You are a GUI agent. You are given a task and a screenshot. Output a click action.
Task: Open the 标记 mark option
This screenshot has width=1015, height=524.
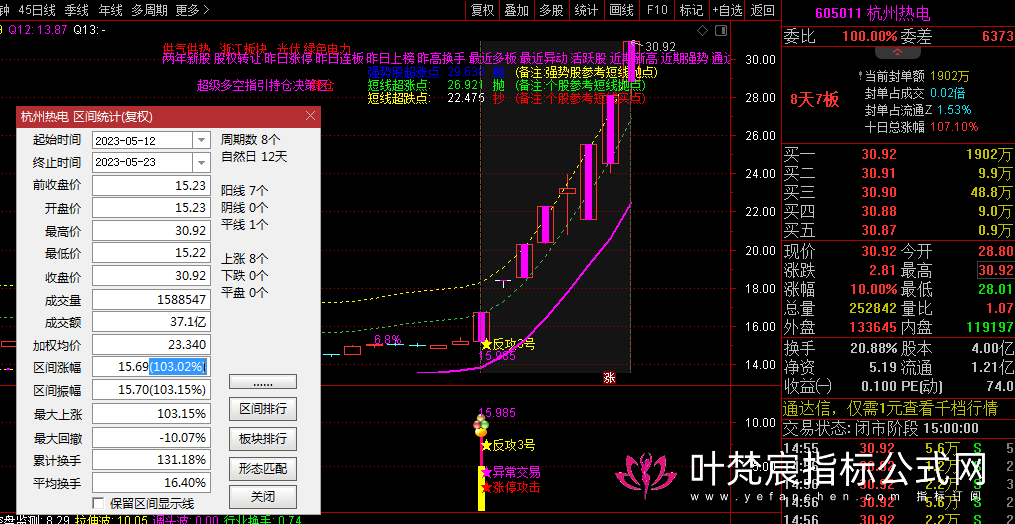pyautogui.click(x=691, y=10)
